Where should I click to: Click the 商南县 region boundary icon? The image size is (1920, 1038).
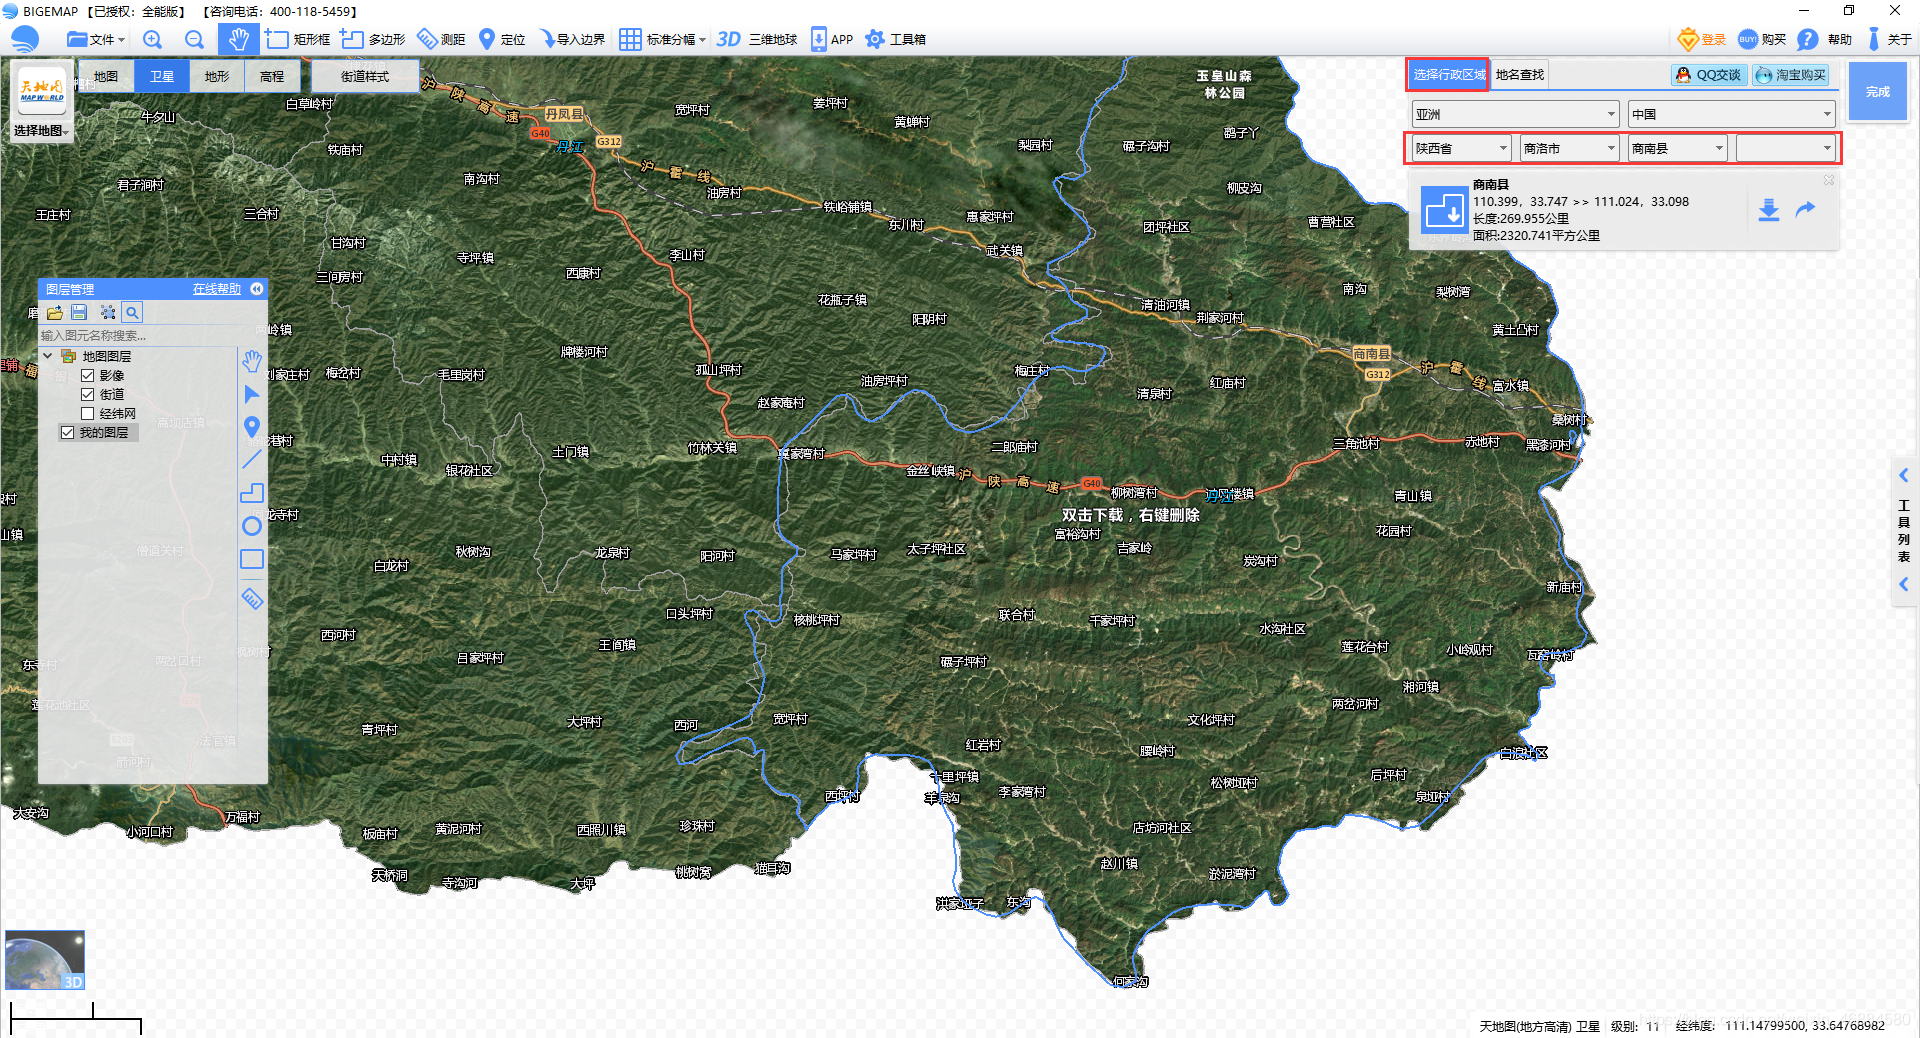coord(1444,210)
